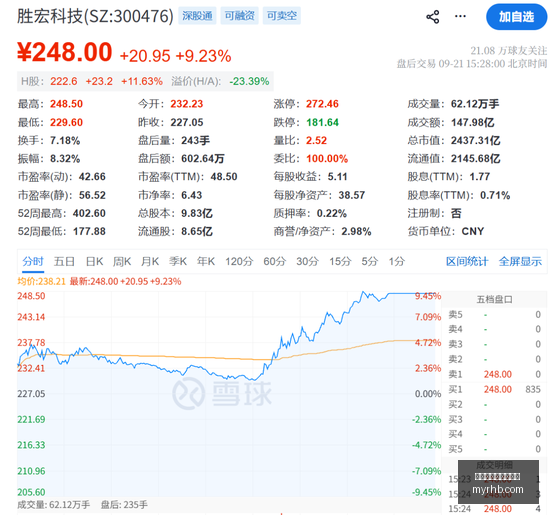Screen dimensions: 550x515
Task: Click the 涨停 value 272.46
Action: click(x=322, y=104)
